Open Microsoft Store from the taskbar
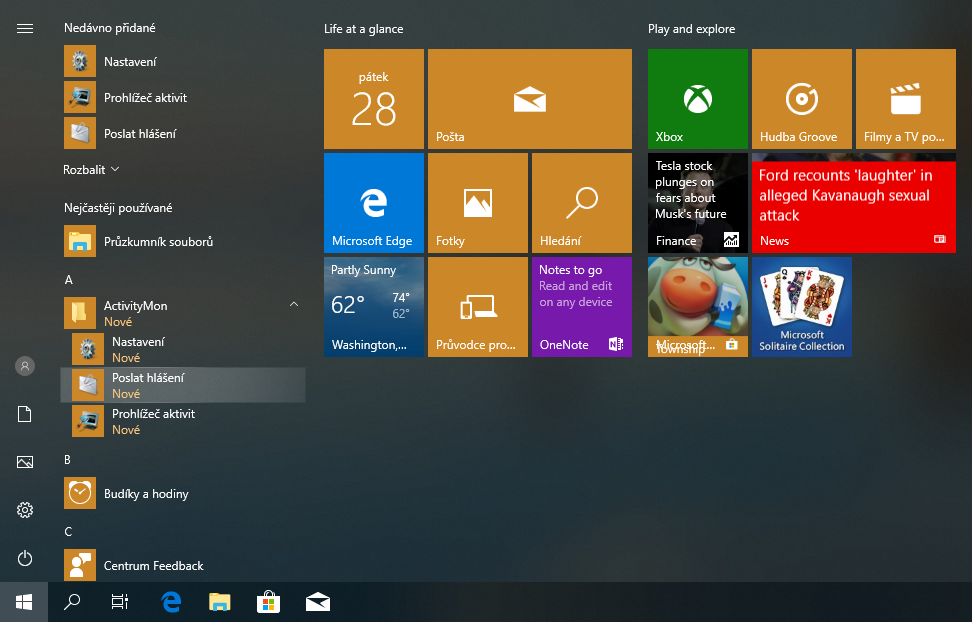 (x=268, y=602)
